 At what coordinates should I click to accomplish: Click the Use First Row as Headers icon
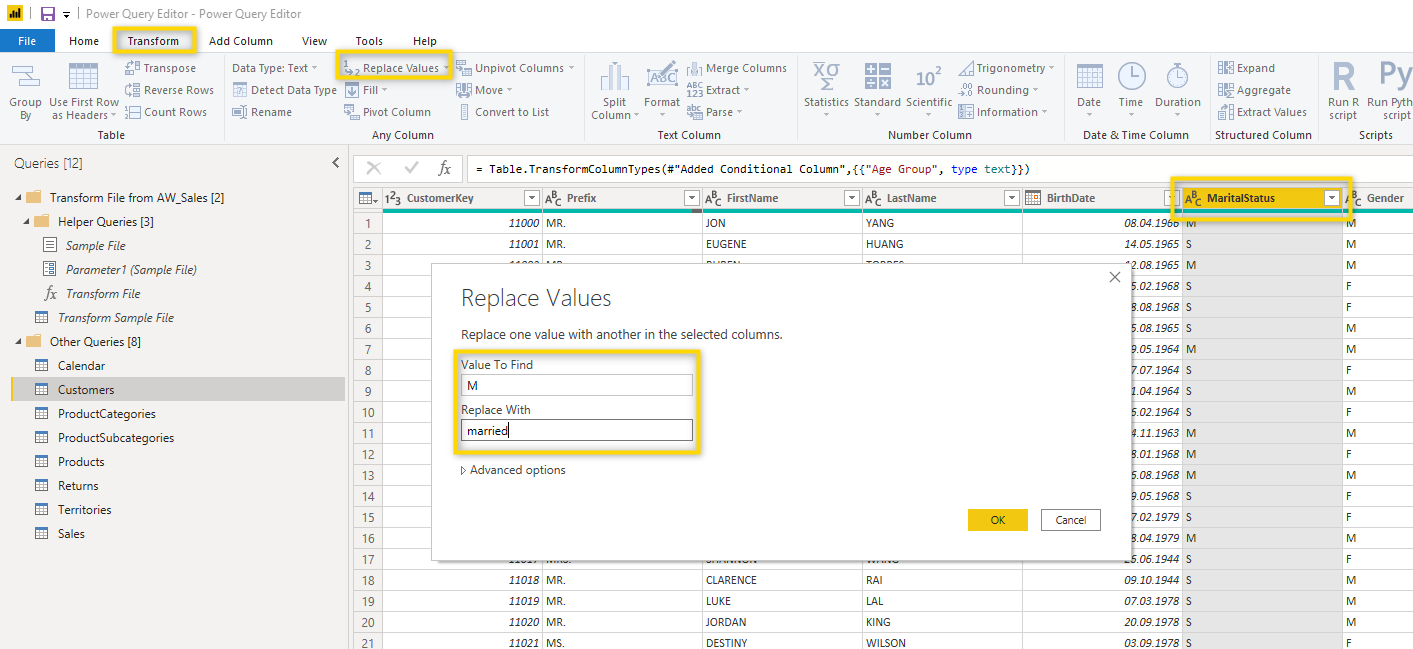(x=83, y=78)
